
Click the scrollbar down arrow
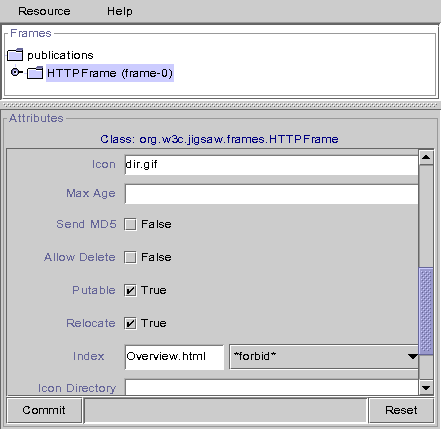pyautogui.click(x=426, y=388)
